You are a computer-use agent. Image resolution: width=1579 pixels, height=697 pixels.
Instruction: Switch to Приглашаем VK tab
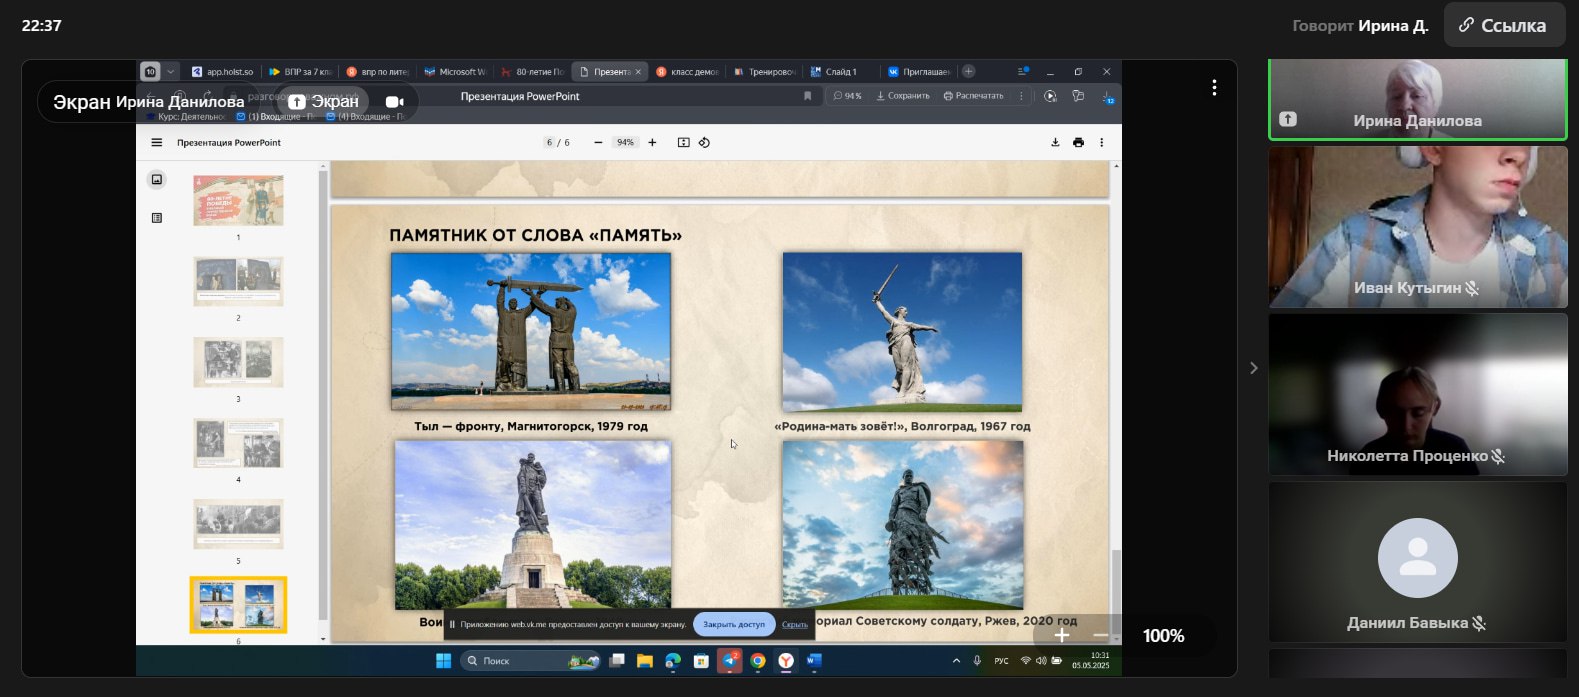pos(919,71)
